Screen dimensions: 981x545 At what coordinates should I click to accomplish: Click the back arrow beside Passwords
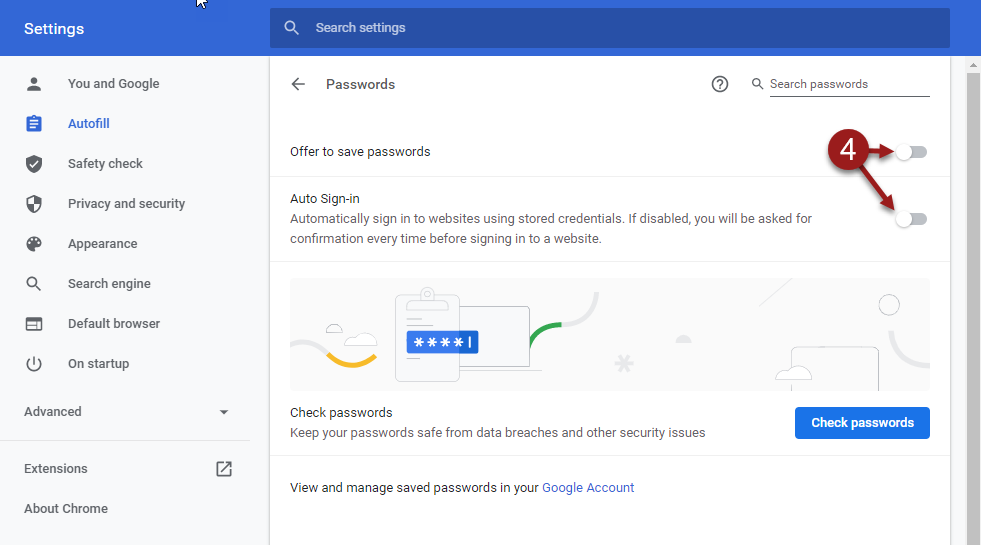coord(298,84)
